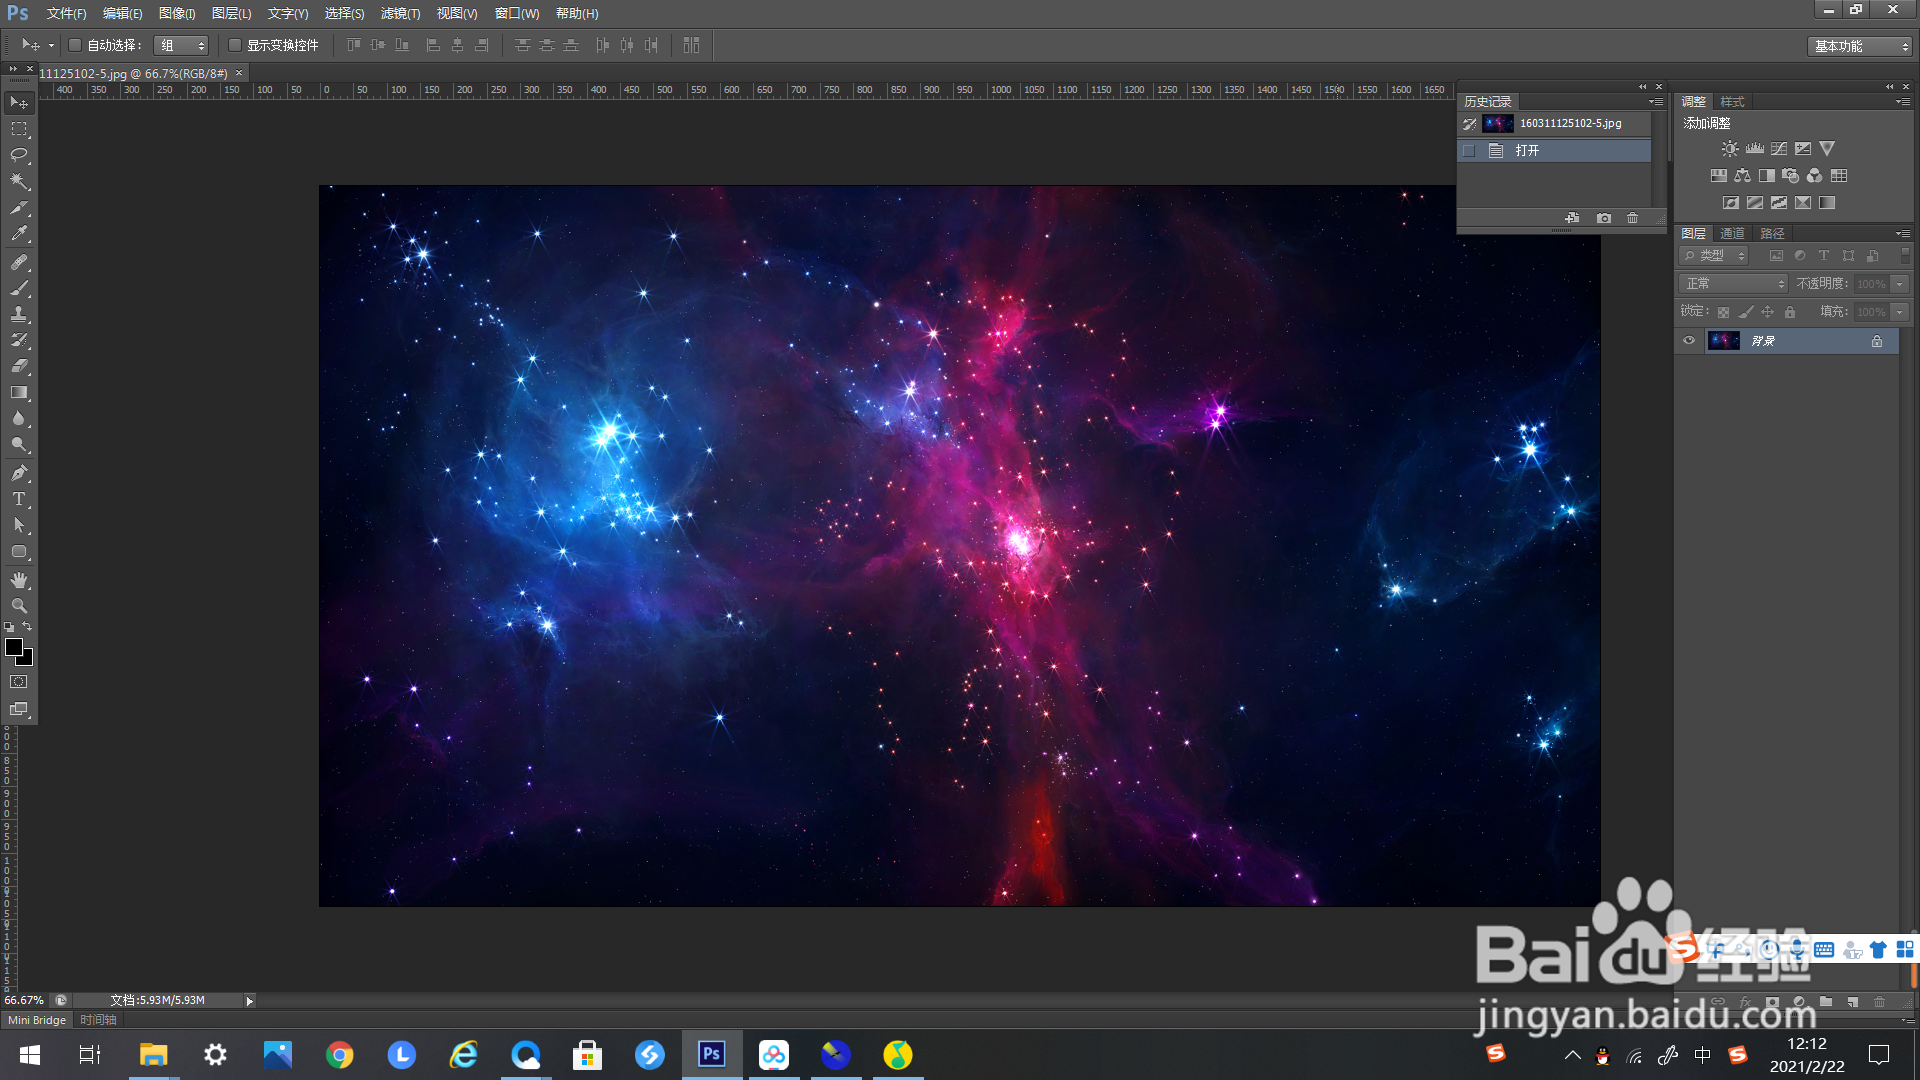Hide the Background layer visibility eye
Viewport: 1920px width, 1080px height.
1689,341
